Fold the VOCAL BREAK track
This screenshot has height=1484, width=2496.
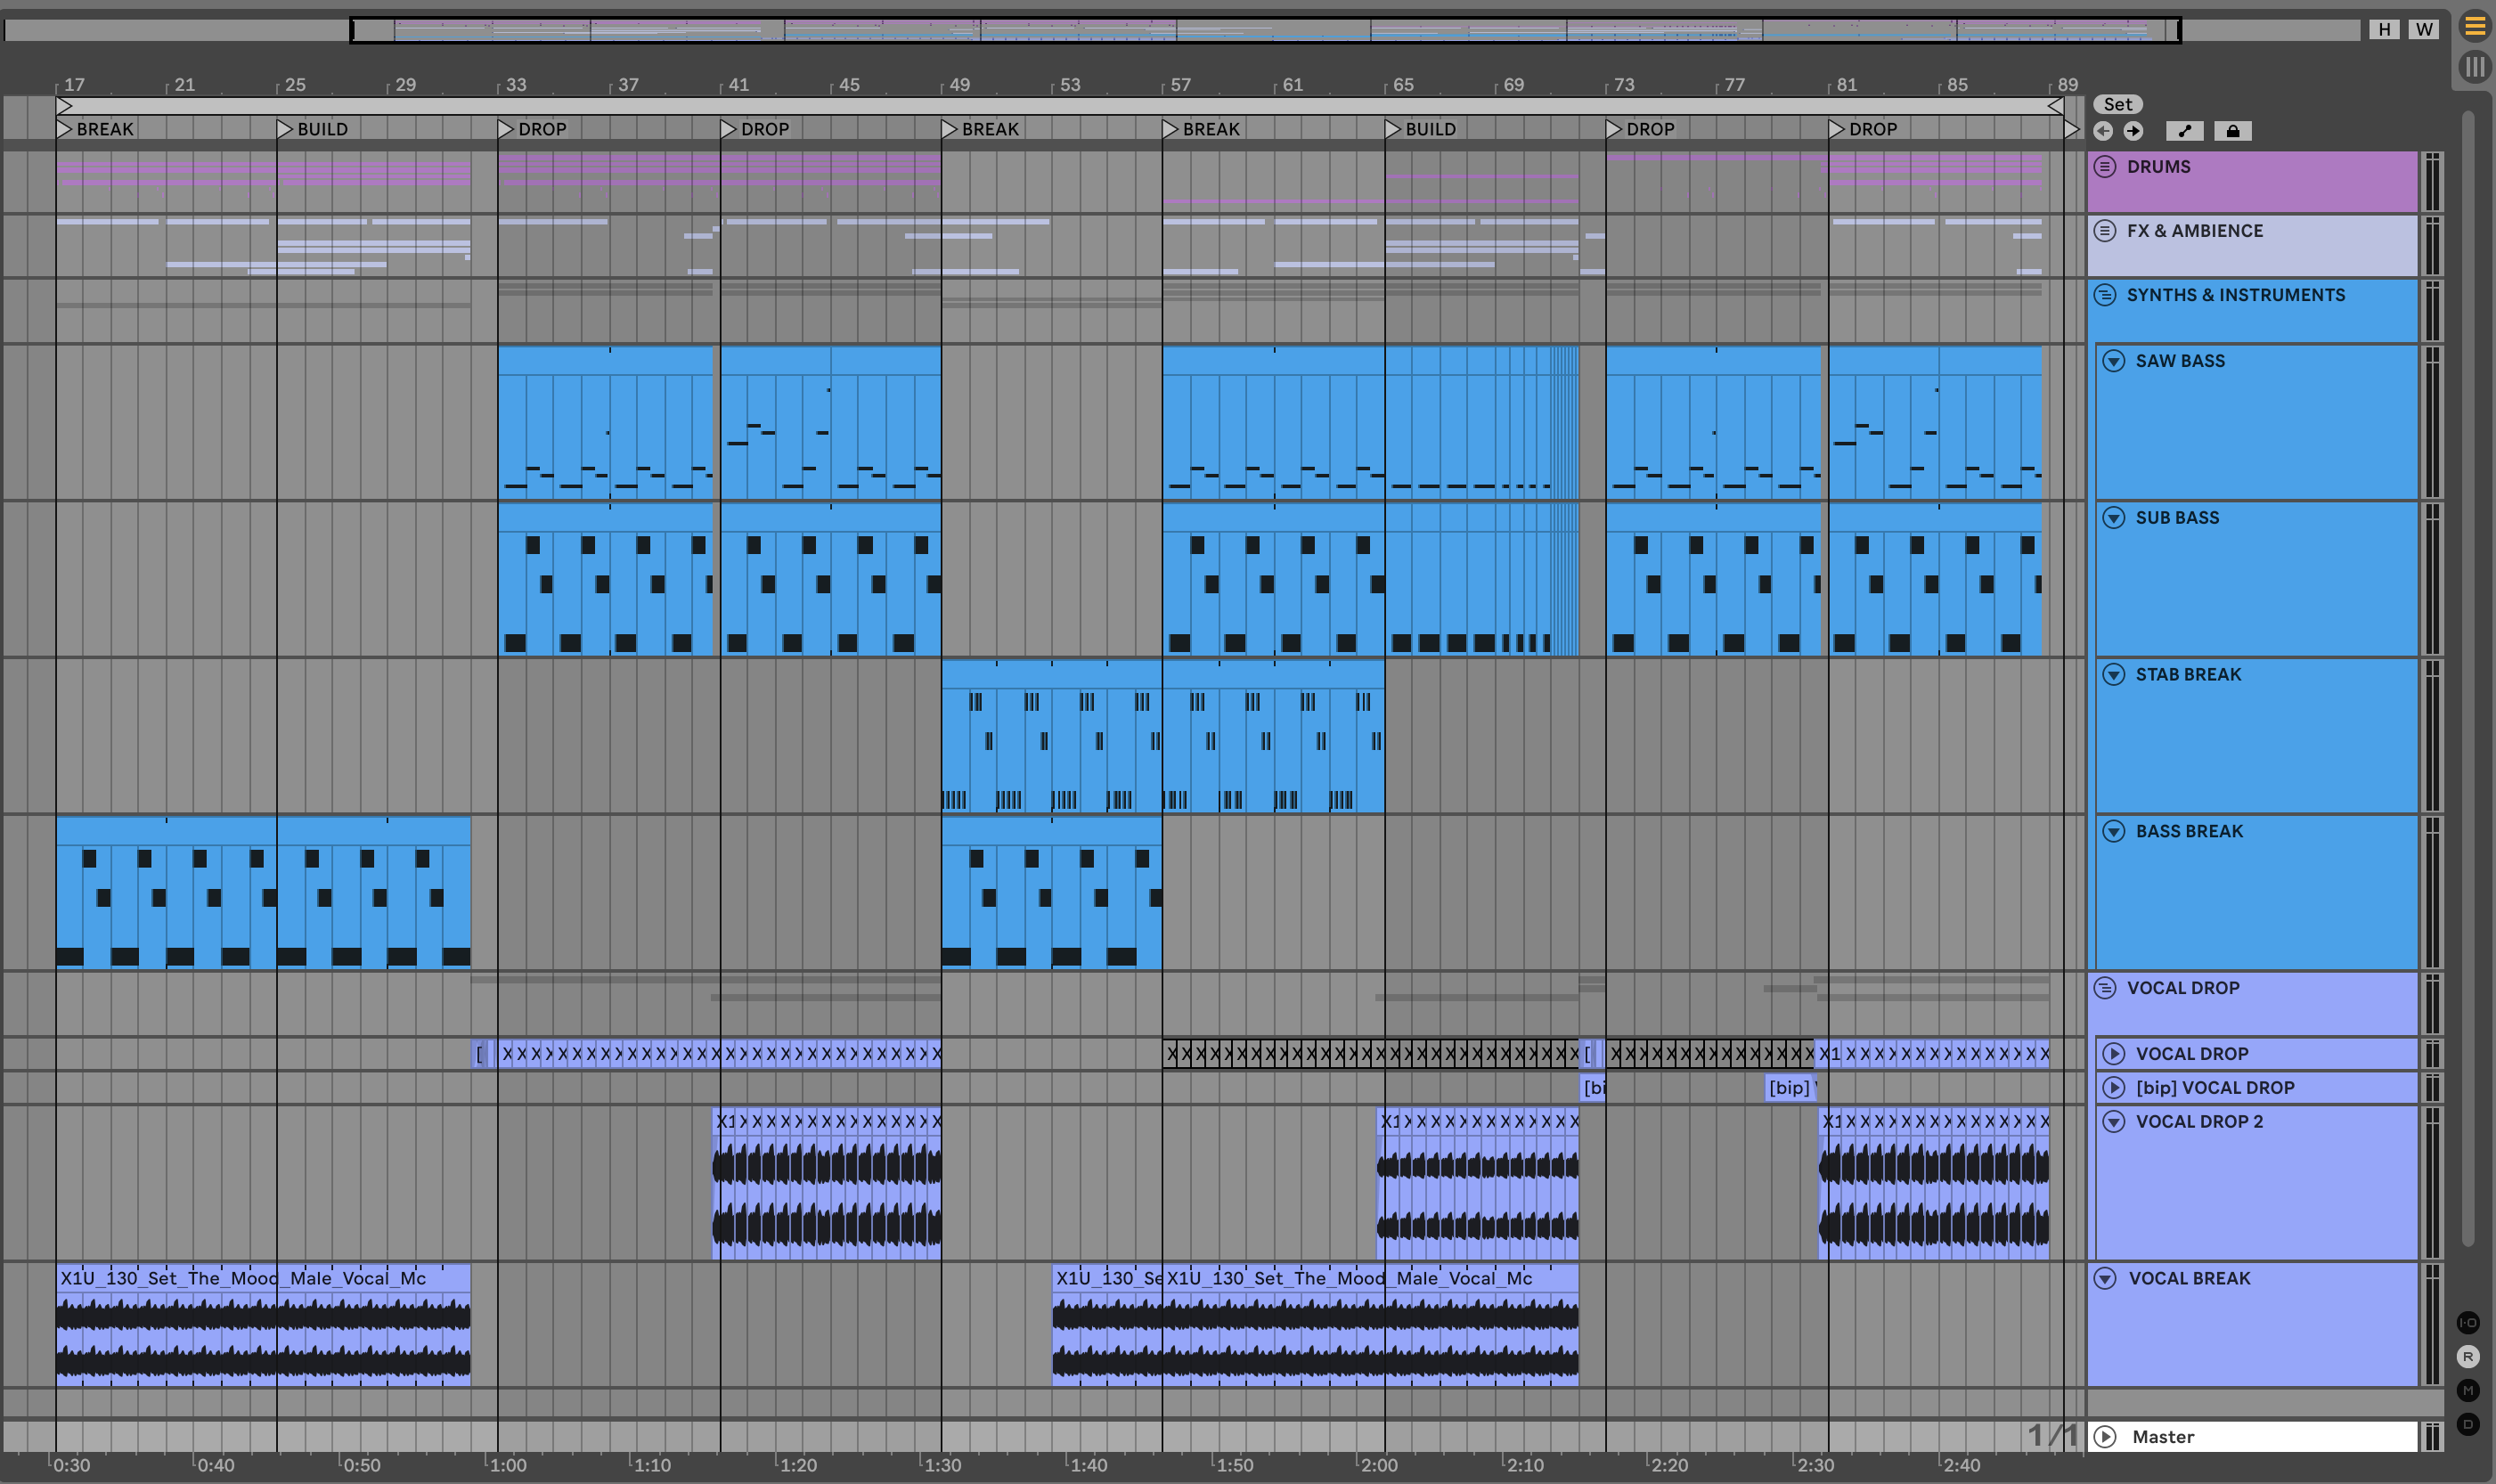(x=2105, y=1278)
